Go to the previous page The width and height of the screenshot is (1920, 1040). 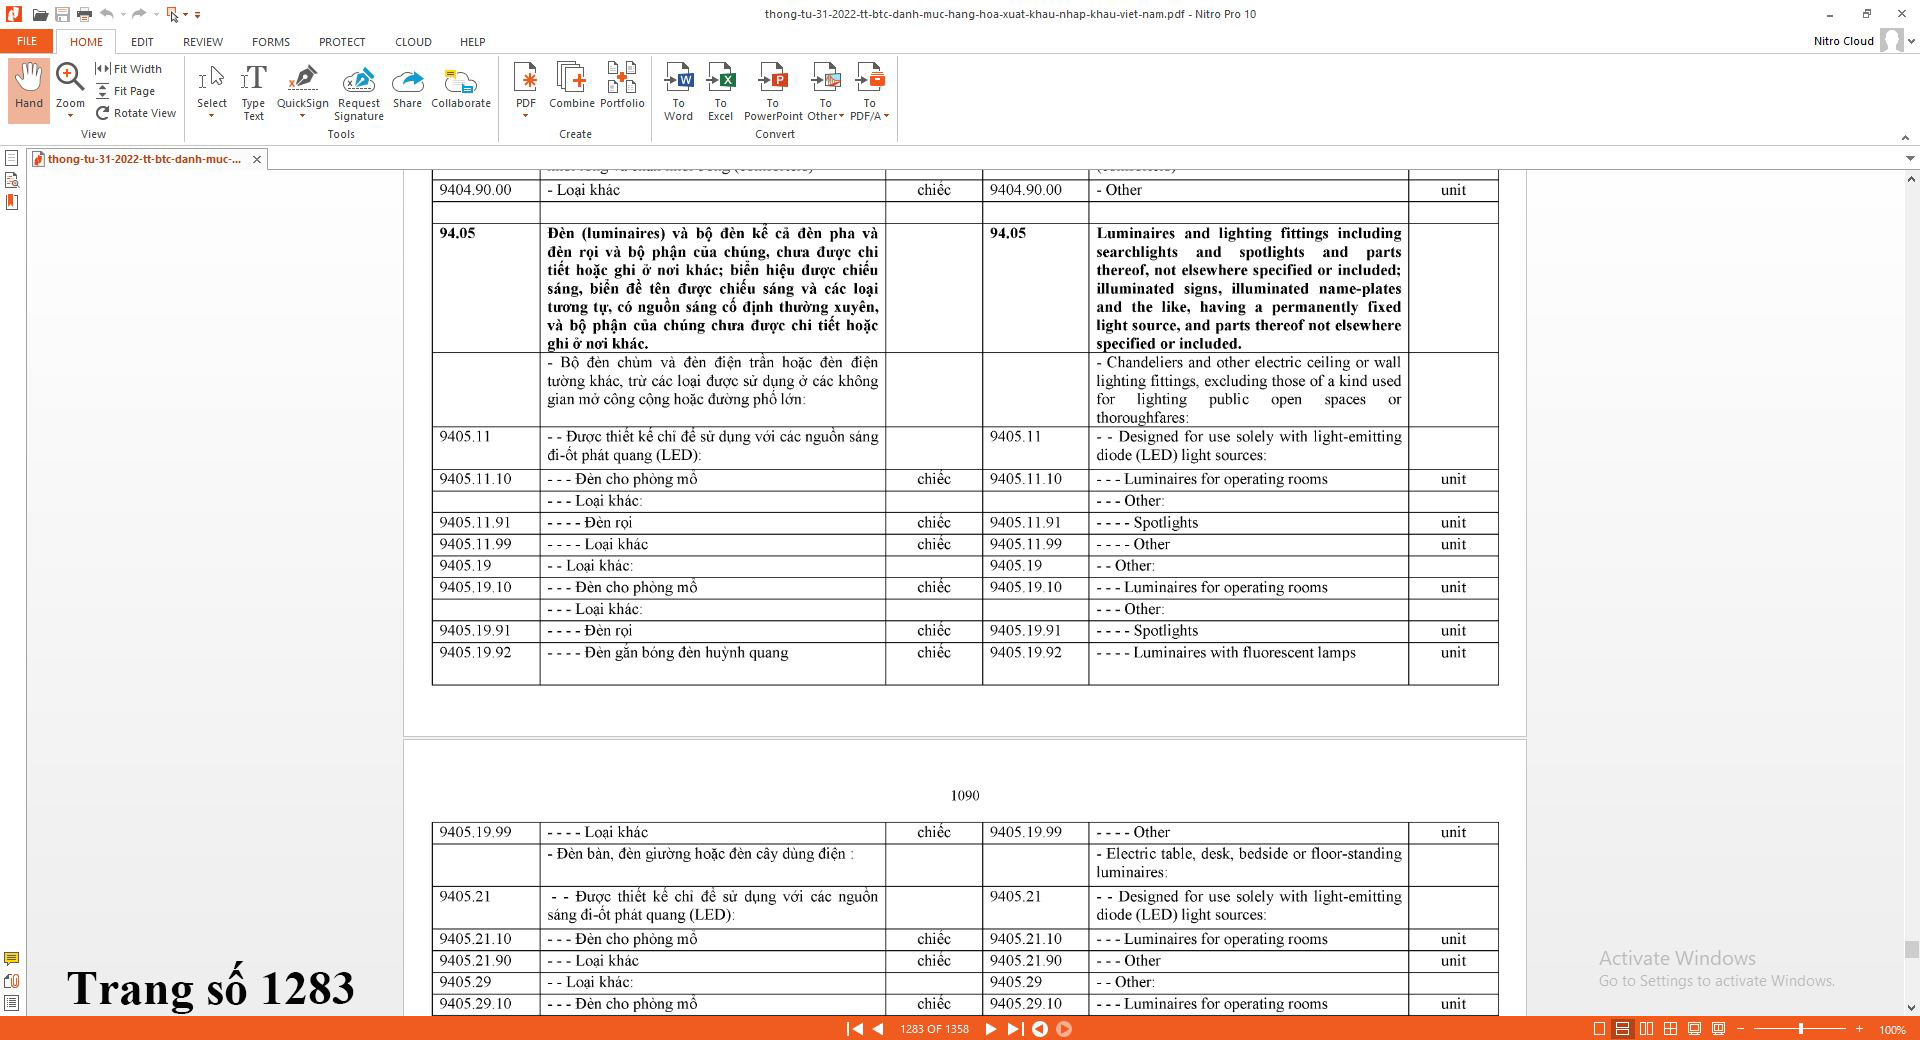click(878, 1029)
